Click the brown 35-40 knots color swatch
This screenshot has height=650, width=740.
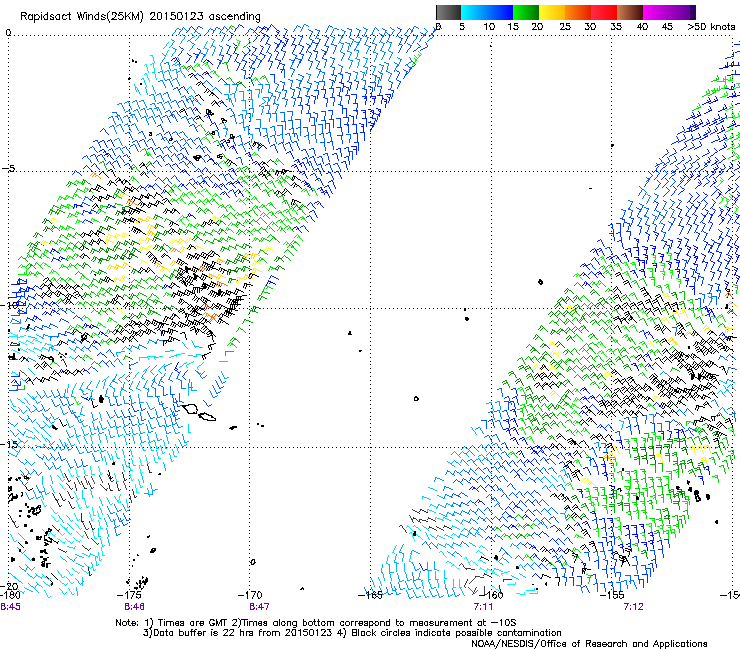(x=630, y=12)
